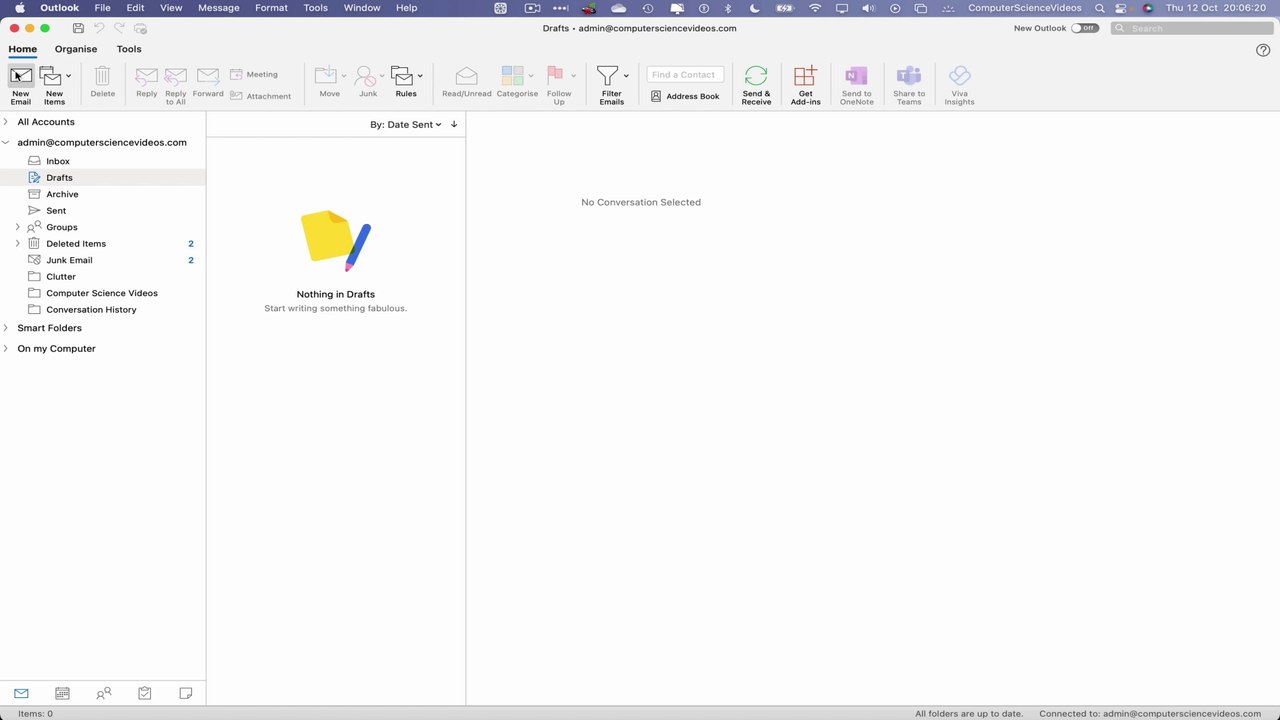Click the Reply icon
Image resolution: width=1280 pixels, height=720 pixels.
[x=146, y=76]
